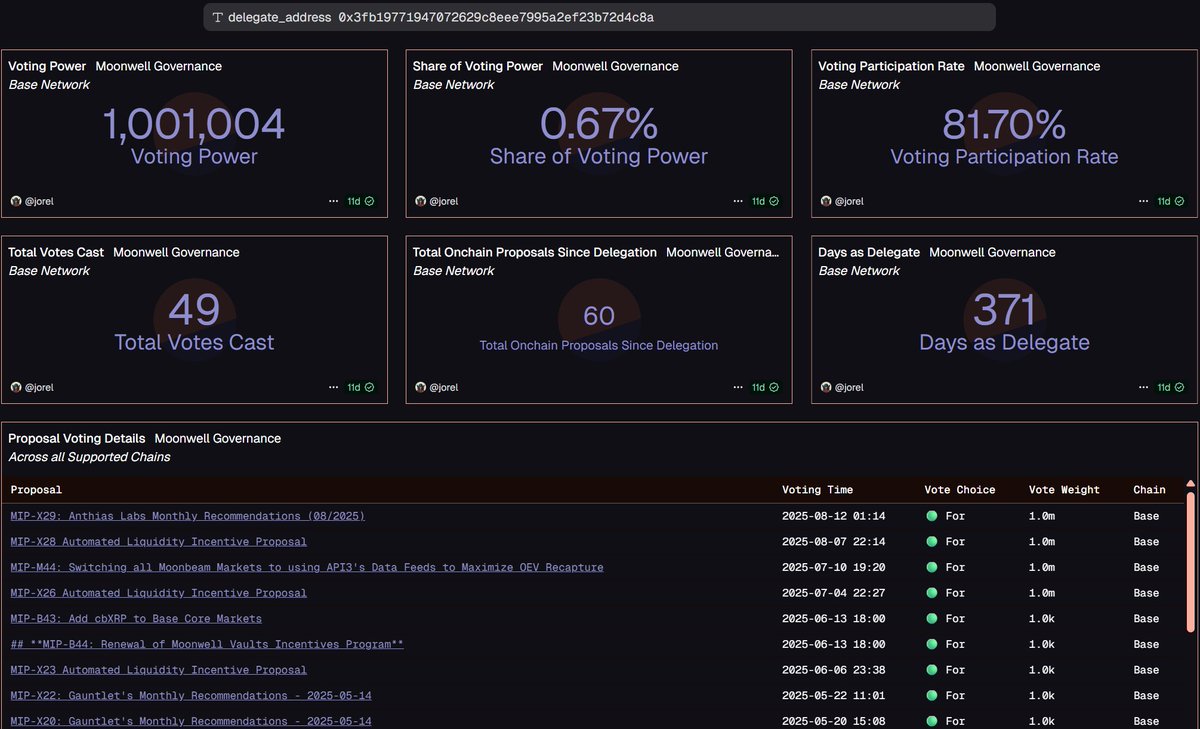Click the 11d refresh status on Voting Power card
This screenshot has width=1200, height=729.
pos(361,201)
